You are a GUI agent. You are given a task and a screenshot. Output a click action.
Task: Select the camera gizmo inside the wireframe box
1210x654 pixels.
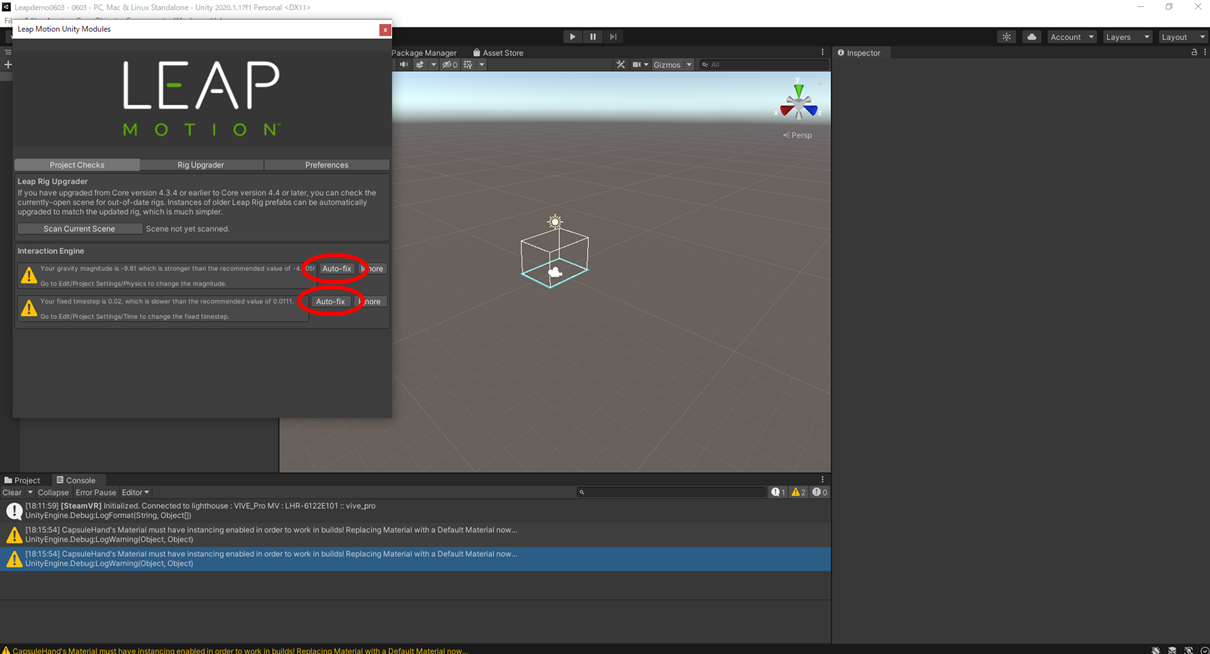pos(555,272)
